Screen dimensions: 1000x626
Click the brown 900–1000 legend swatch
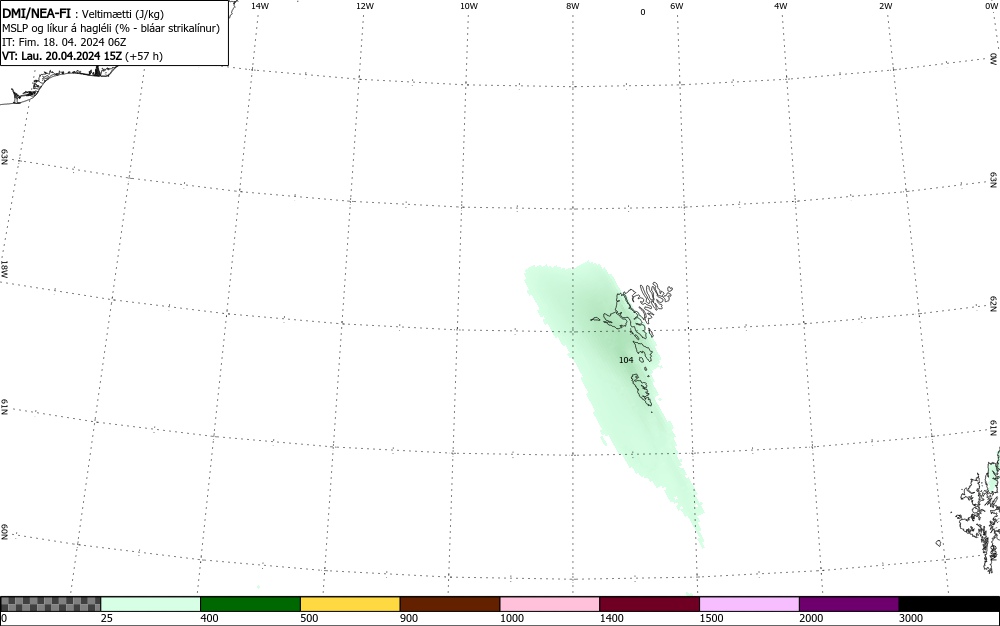(x=450, y=604)
